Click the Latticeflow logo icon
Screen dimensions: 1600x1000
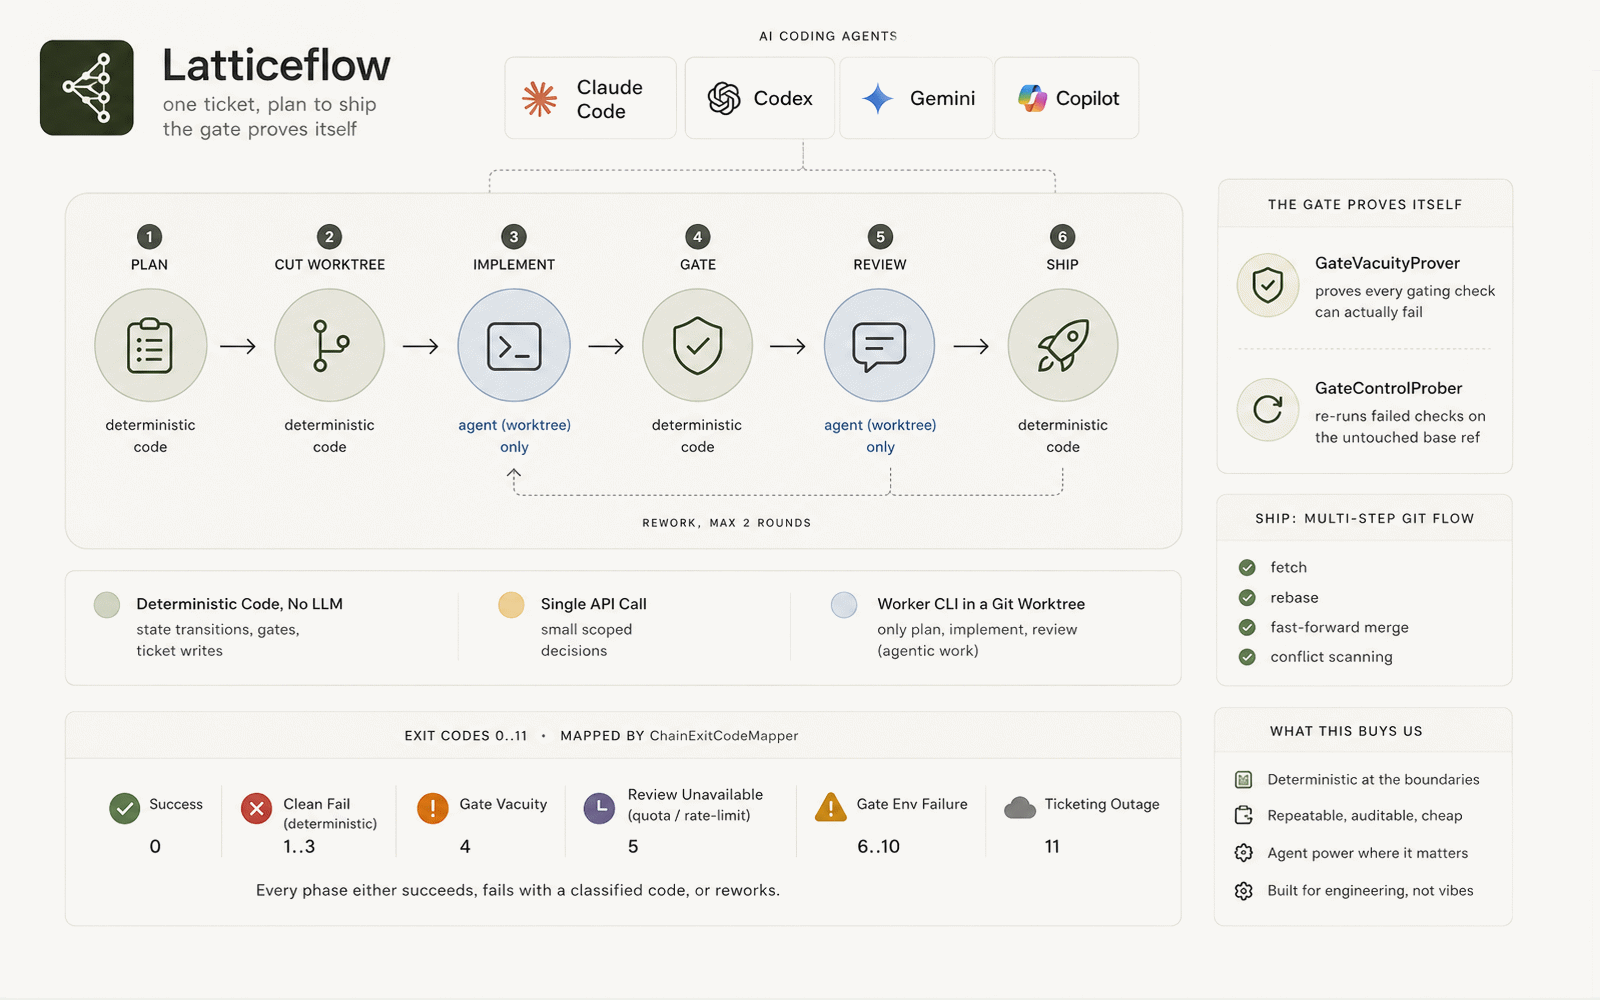coord(87,88)
